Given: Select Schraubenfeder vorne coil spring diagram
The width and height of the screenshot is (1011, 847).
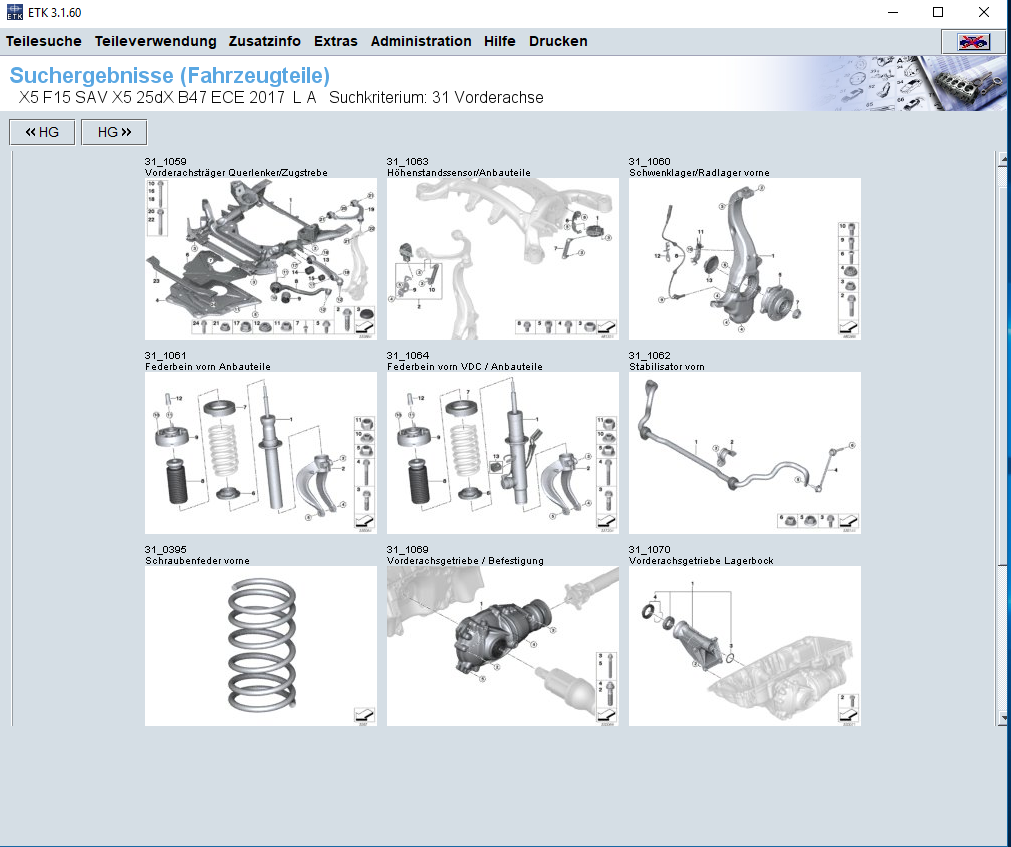Looking at the screenshot, I should 260,645.
